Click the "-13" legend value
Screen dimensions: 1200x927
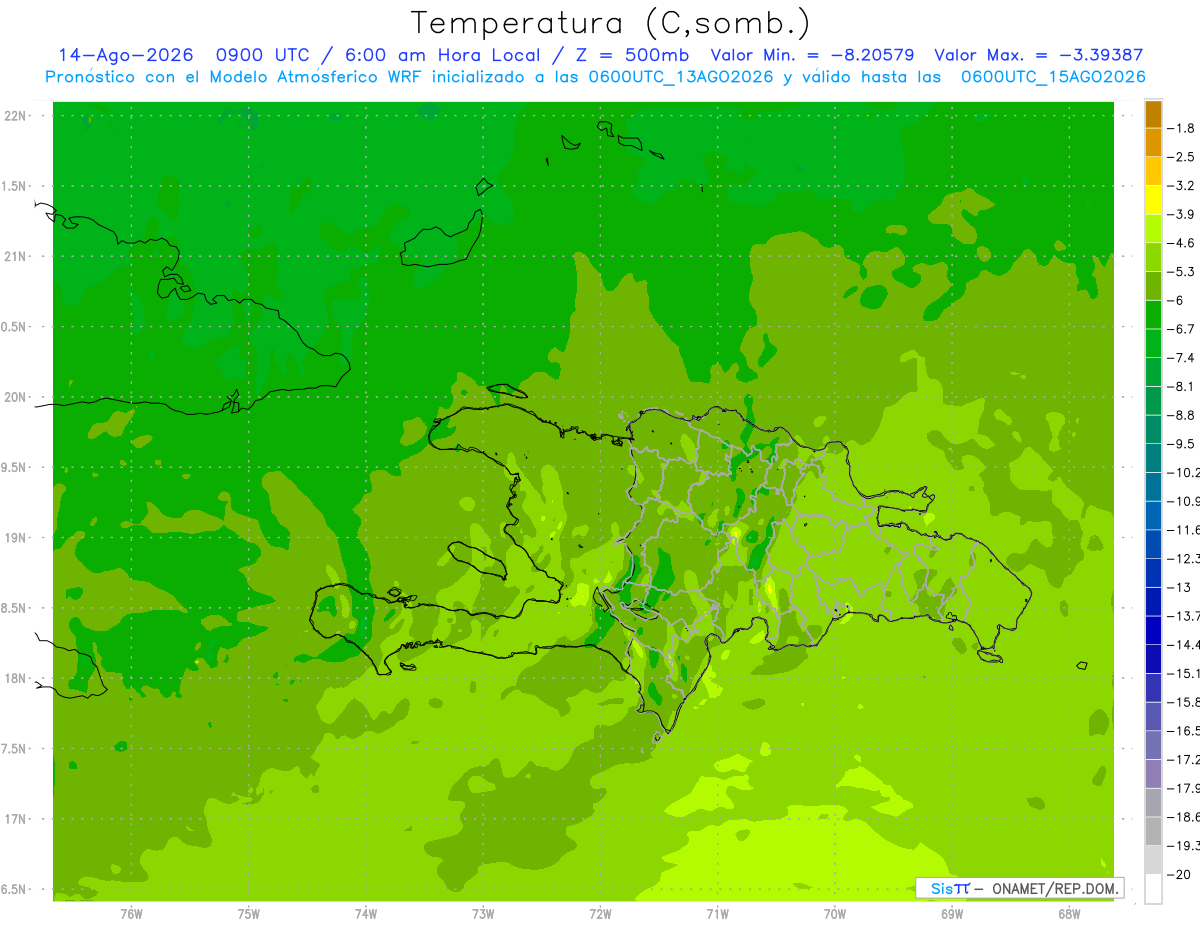pyautogui.click(x=1180, y=587)
